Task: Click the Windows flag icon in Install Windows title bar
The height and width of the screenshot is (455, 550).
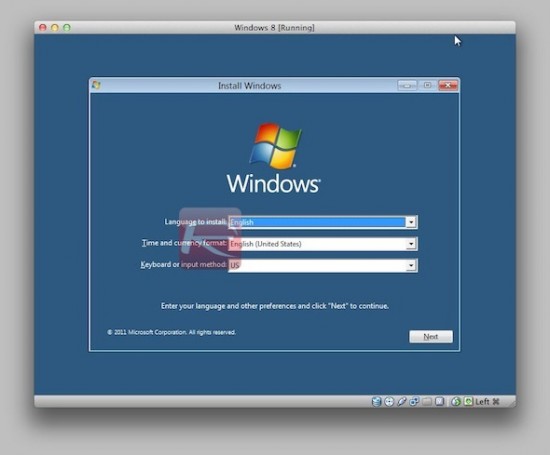Action: (96, 85)
